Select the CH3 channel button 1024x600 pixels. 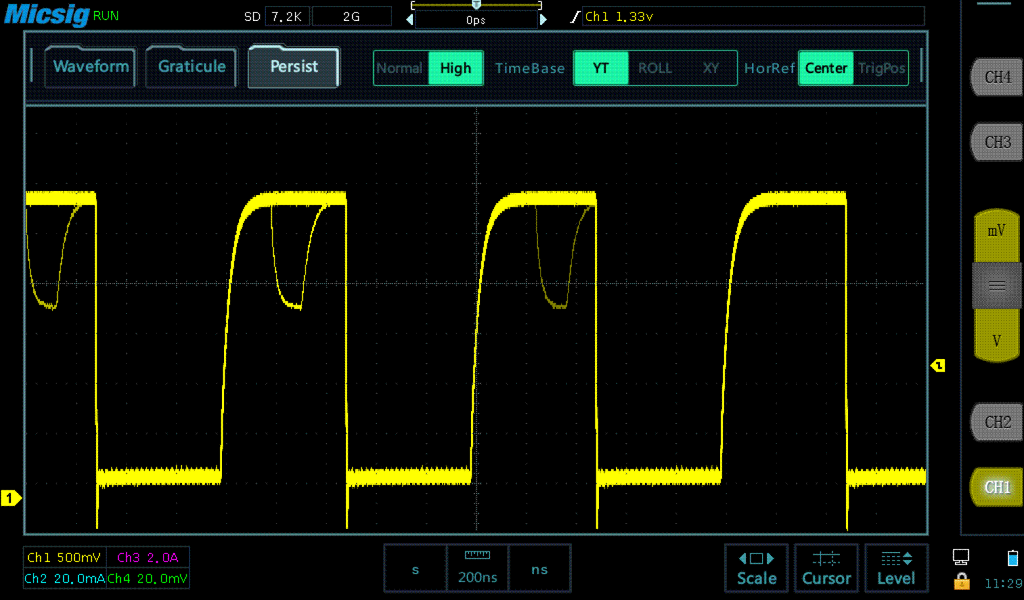coord(997,142)
